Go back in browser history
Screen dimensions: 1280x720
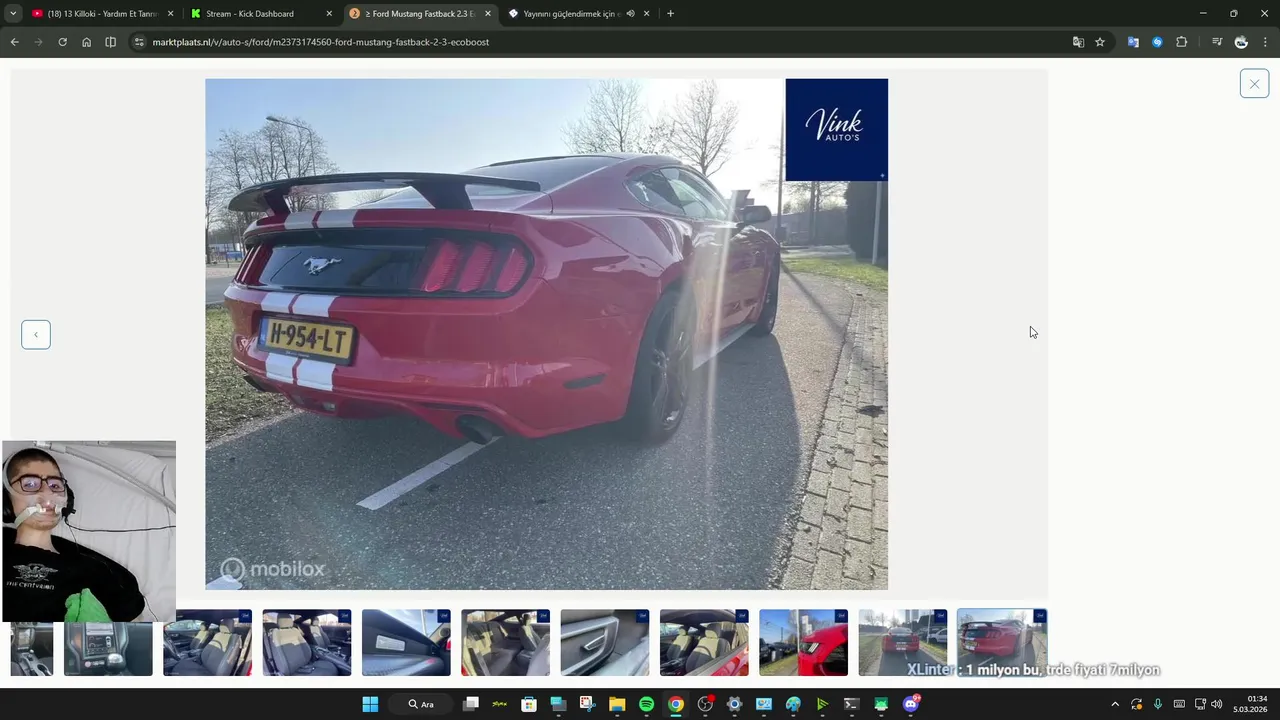click(x=14, y=42)
